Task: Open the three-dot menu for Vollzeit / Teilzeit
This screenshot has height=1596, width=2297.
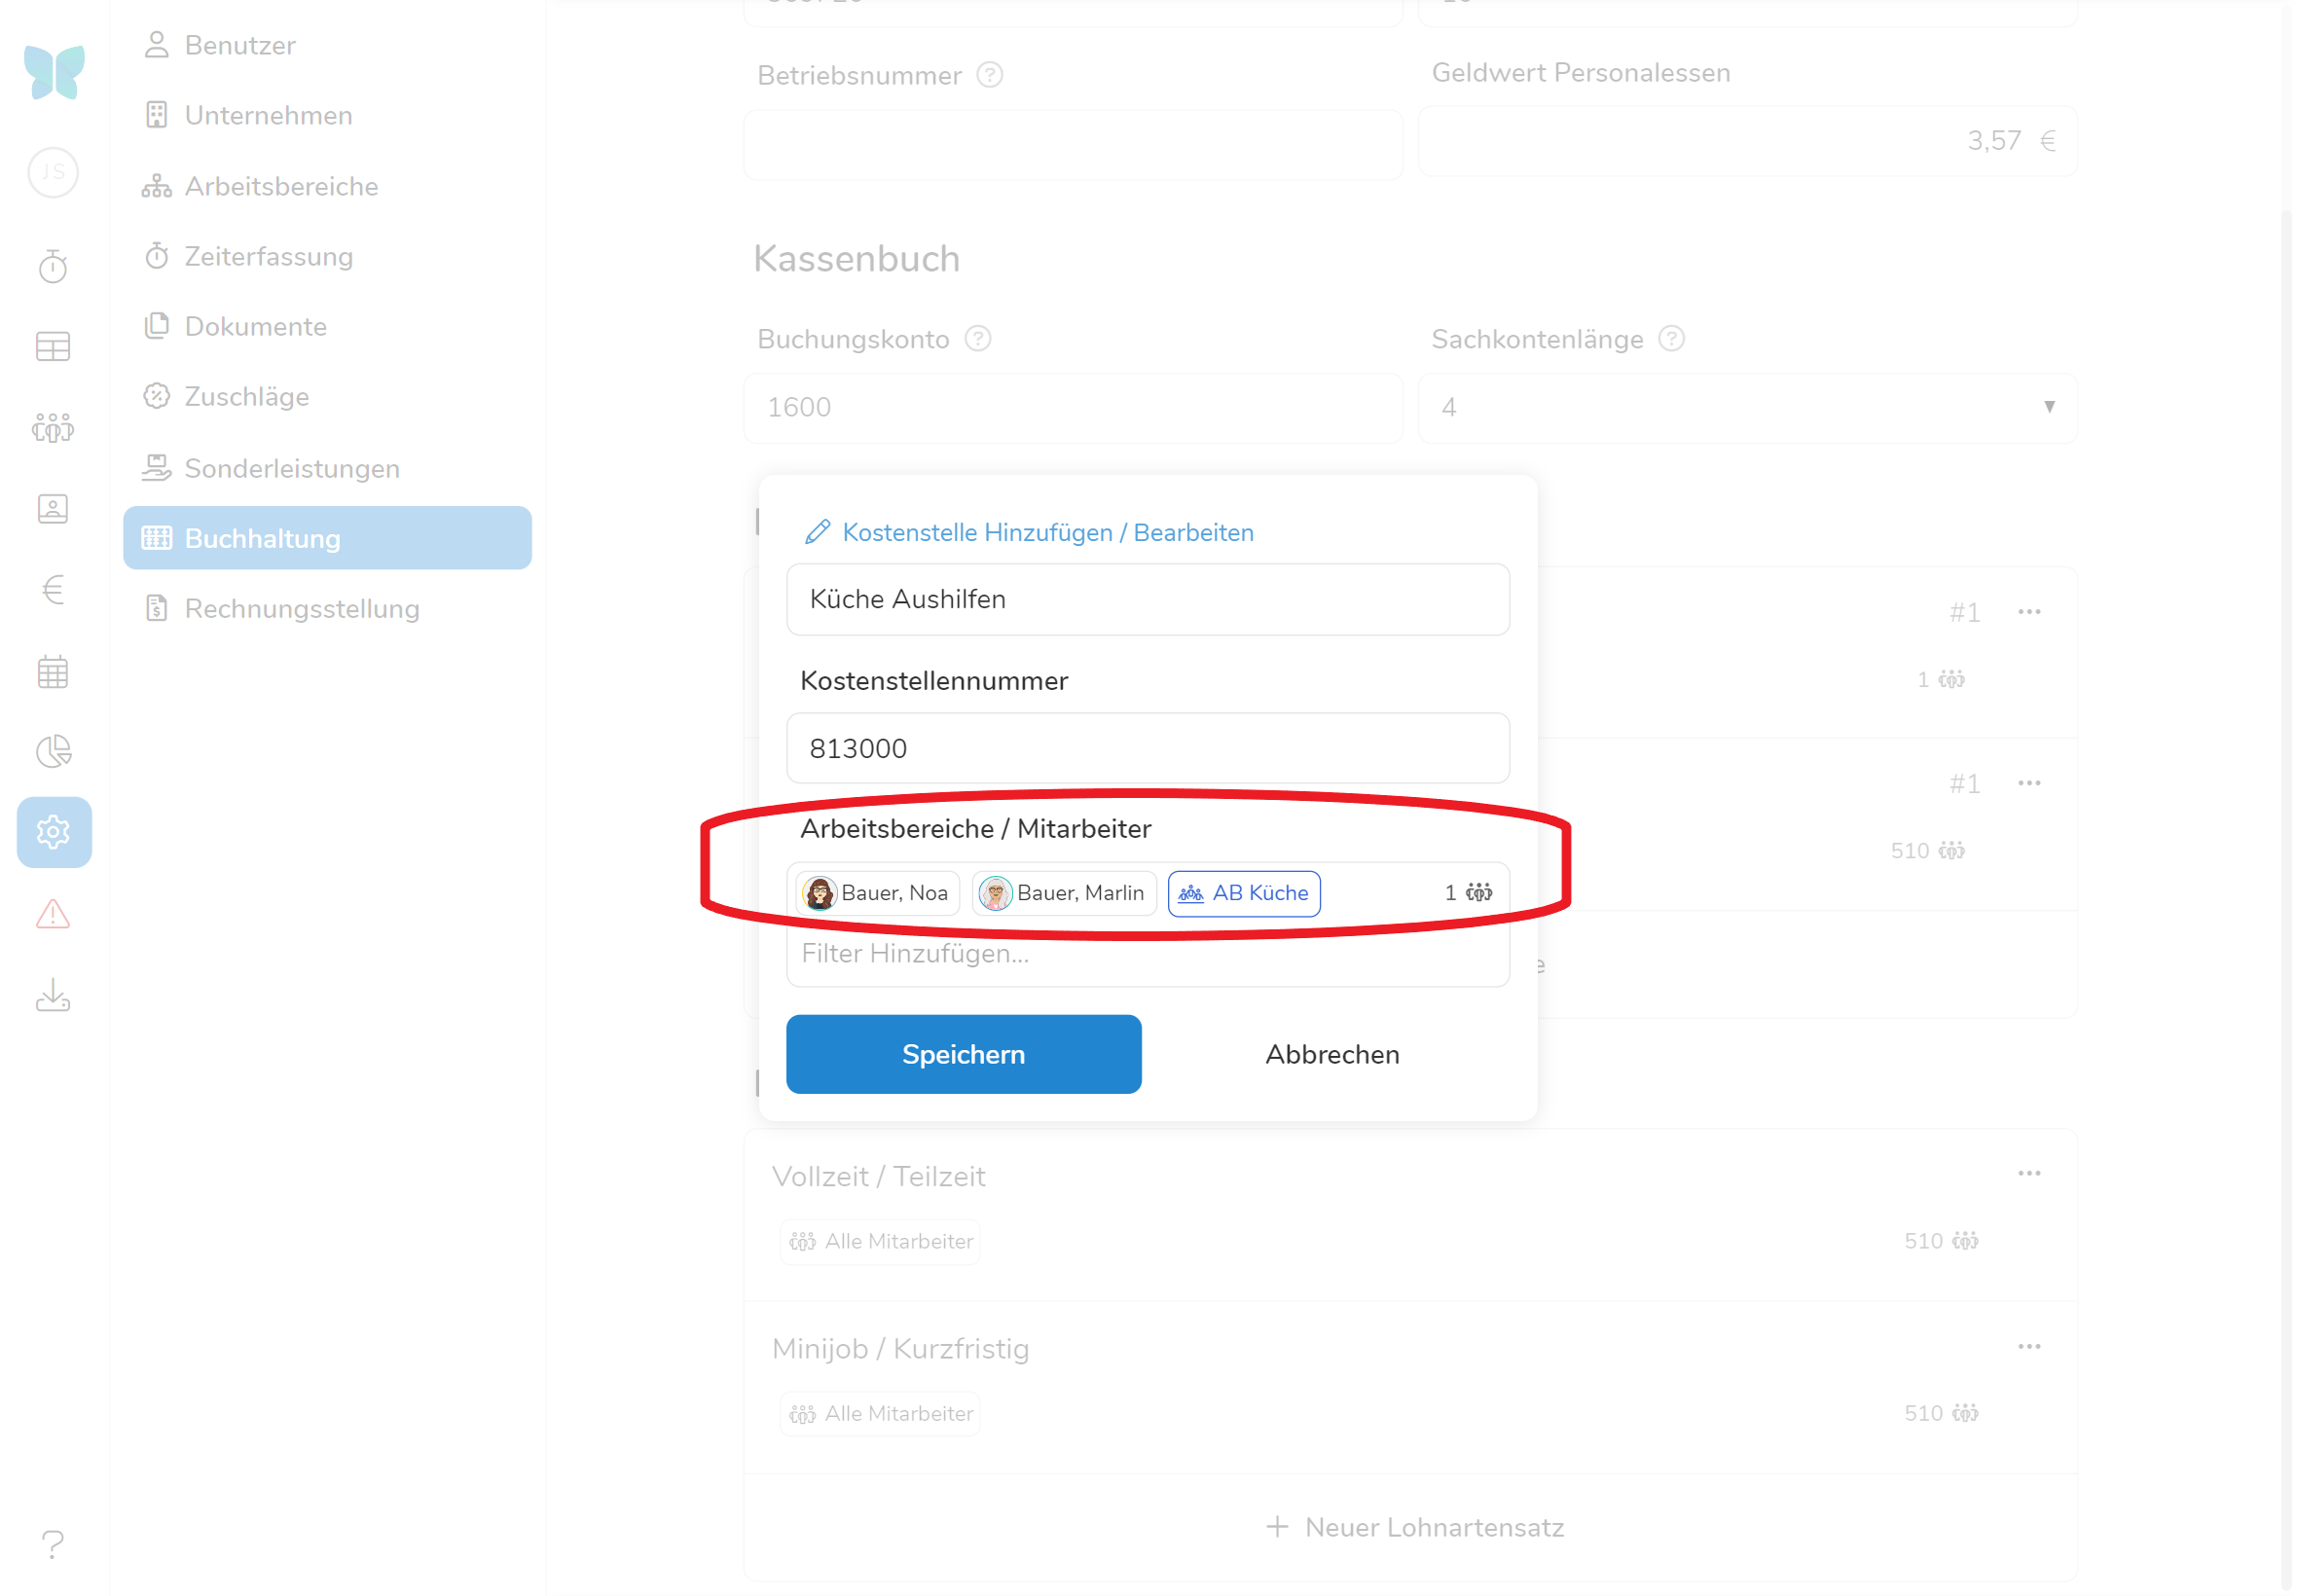Action: point(2028,1174)
